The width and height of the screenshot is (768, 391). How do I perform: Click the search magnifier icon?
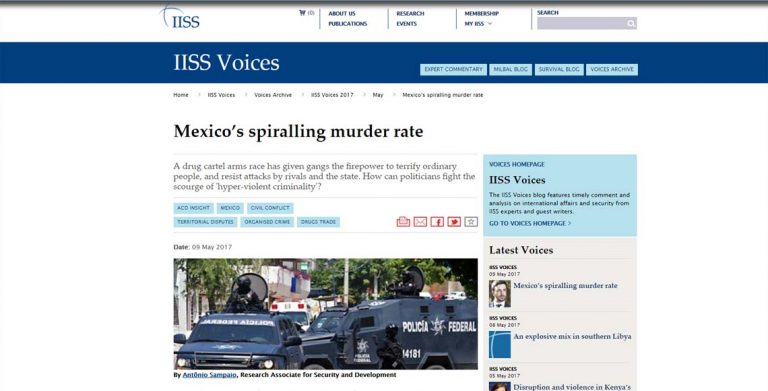(x=631, y=23)
